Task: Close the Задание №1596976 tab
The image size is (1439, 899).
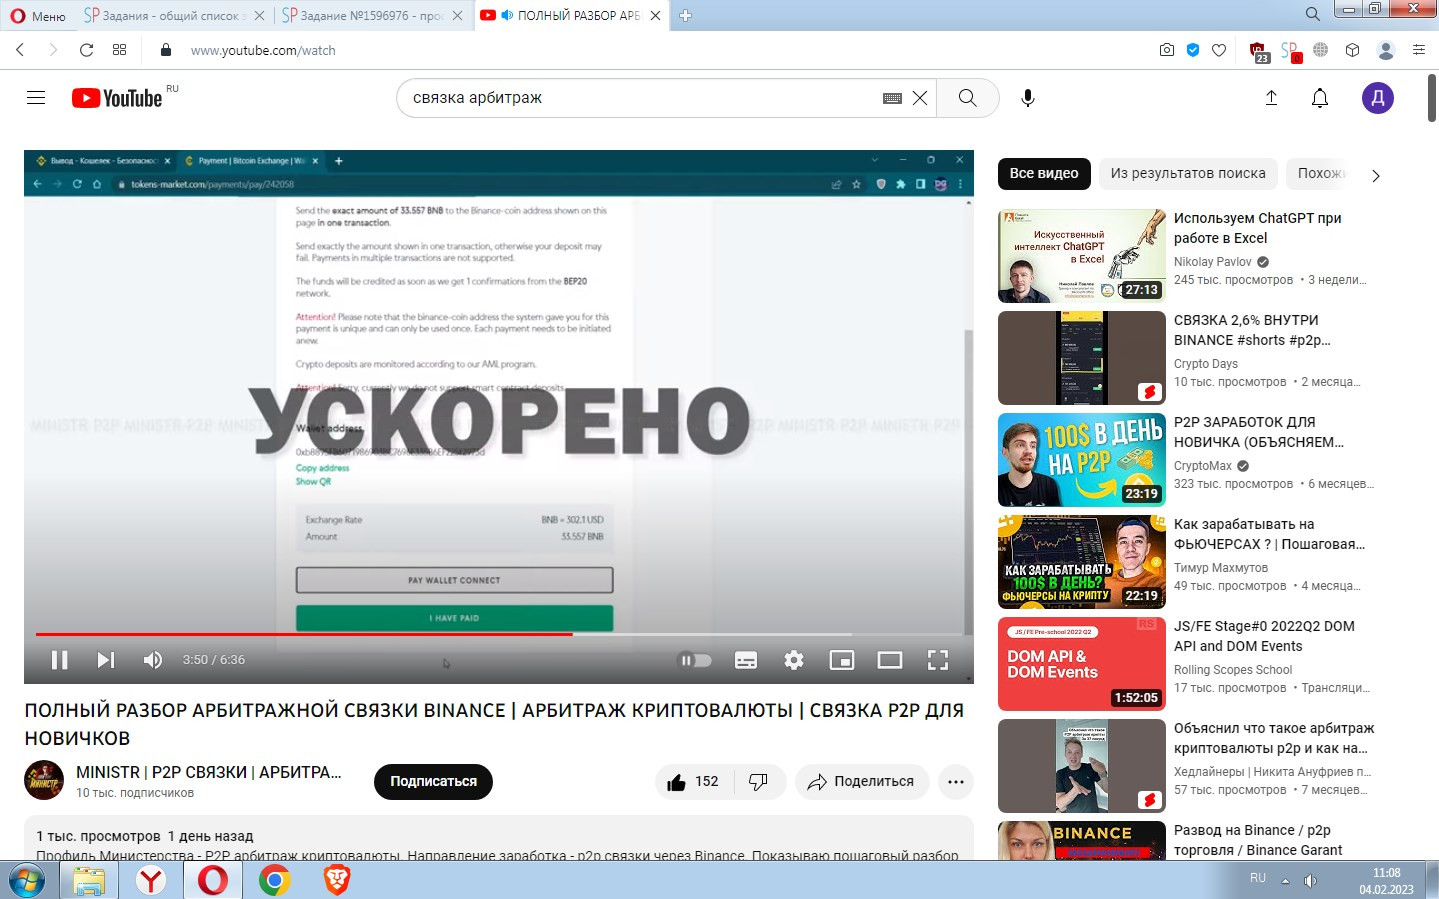Action: pos(458,15)
